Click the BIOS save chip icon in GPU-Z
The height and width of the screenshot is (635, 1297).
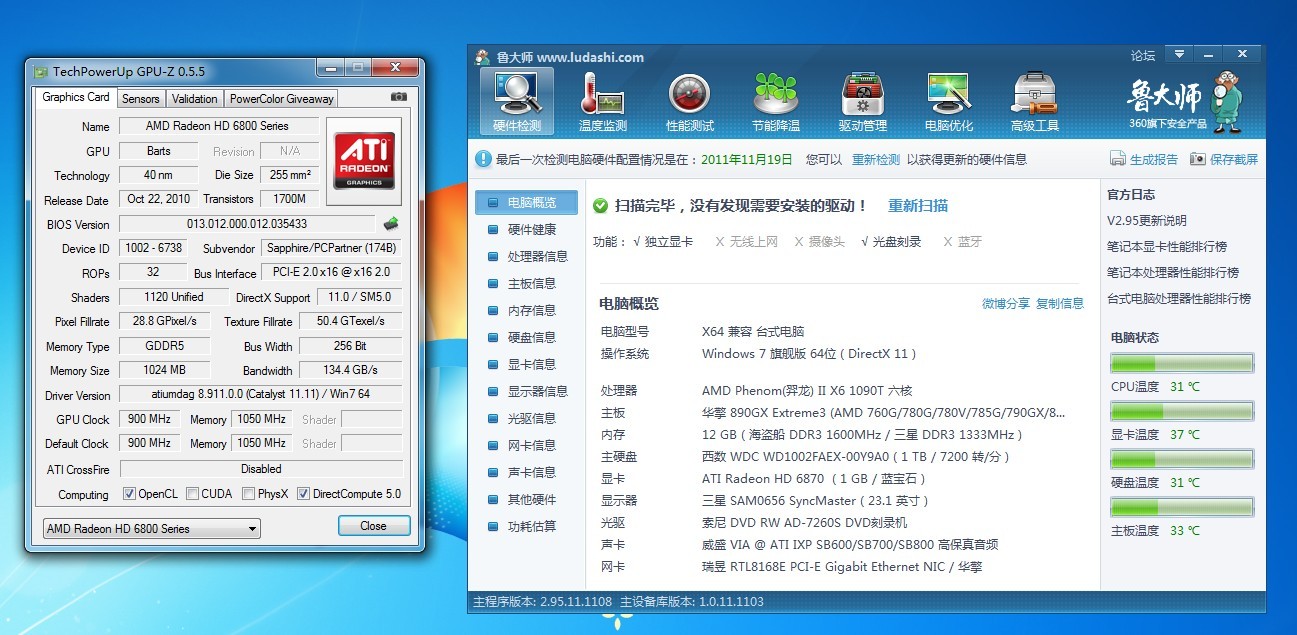(392, 224)
